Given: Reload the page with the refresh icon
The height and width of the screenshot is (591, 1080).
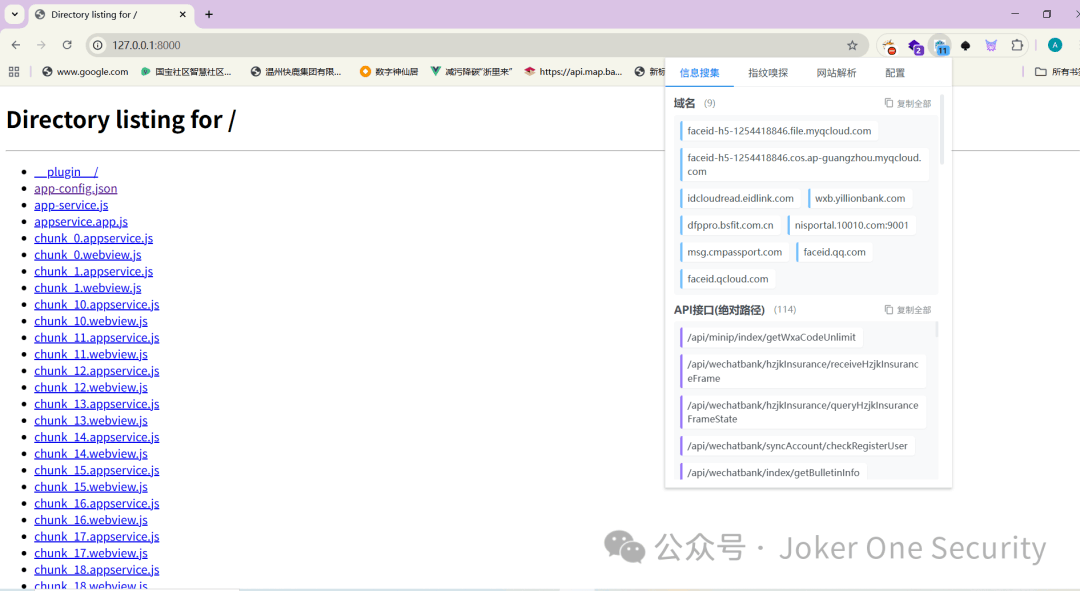Looking at the screenshot, I should click(x=67, y=45).
